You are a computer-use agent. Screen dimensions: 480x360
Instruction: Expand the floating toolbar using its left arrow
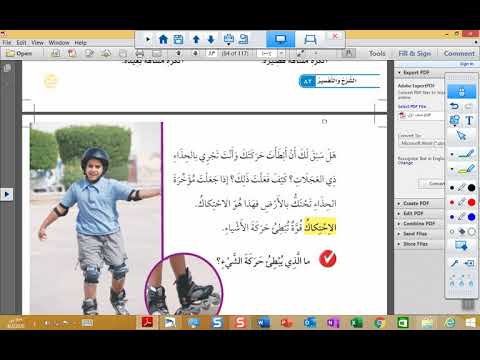tap(147, 39)
